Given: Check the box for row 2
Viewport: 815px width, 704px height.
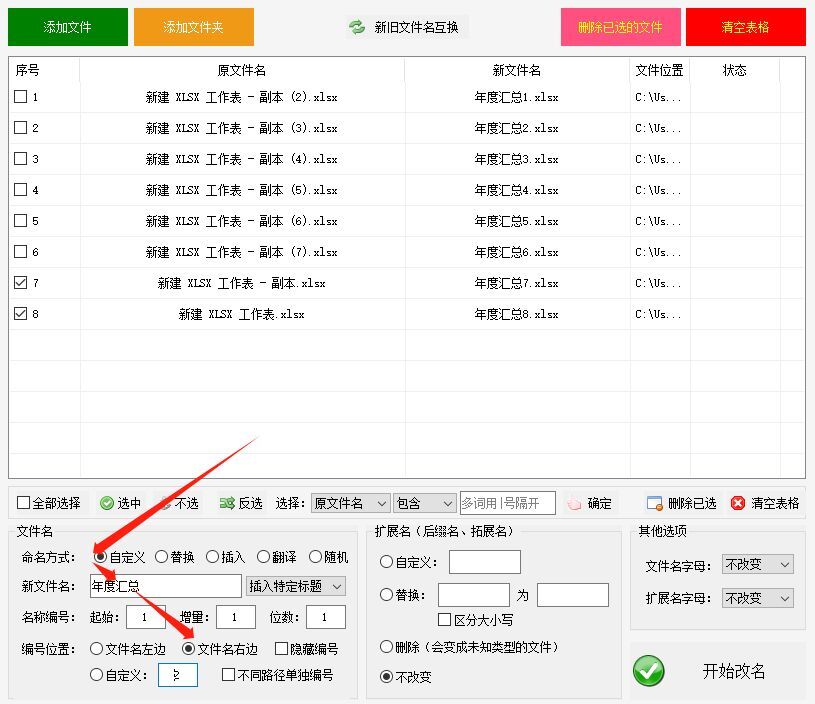Looking at the screenshot, I should coord(20,128).
